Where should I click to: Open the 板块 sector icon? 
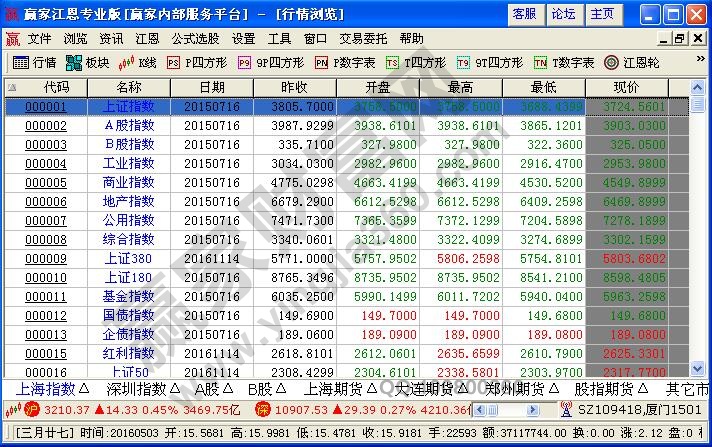pos(74,62)
